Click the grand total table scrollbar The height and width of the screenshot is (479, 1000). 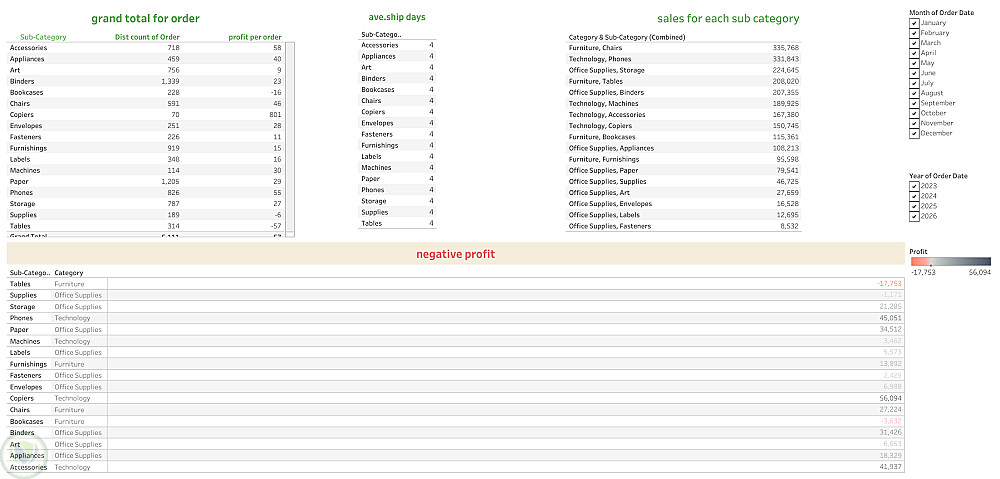point(290,140)
